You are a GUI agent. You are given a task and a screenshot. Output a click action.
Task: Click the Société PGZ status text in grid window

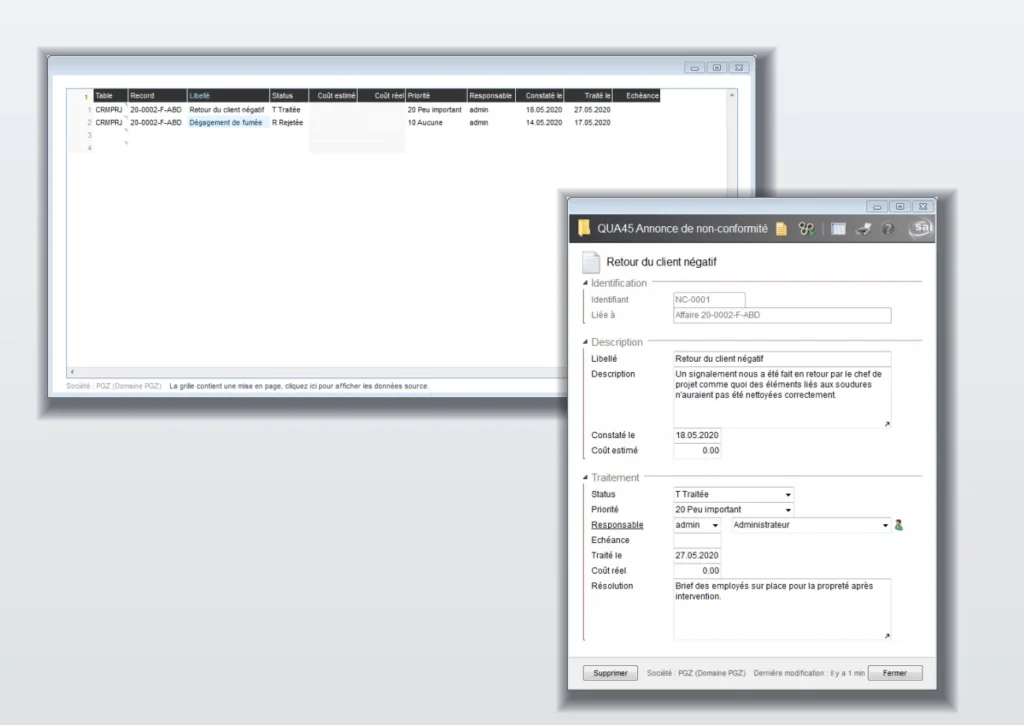(x=114, y=386)
